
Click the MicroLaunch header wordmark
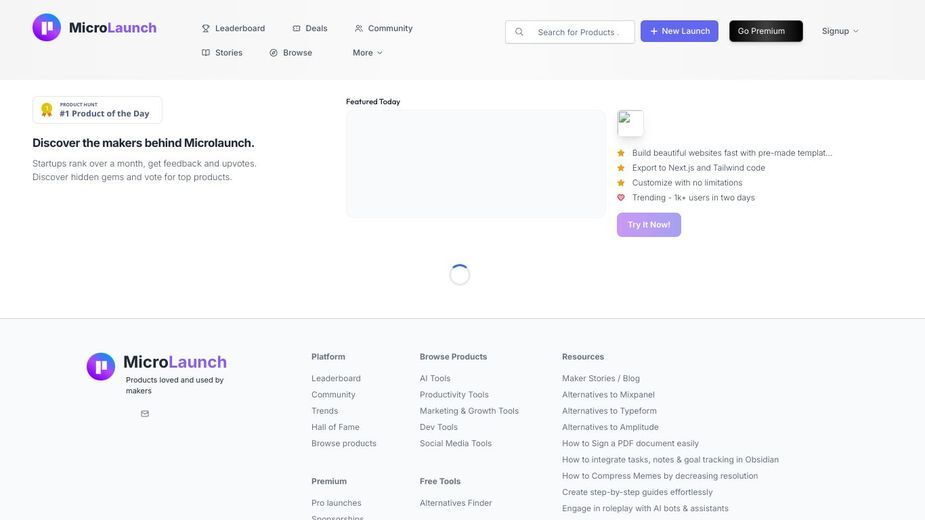point(113,28)
